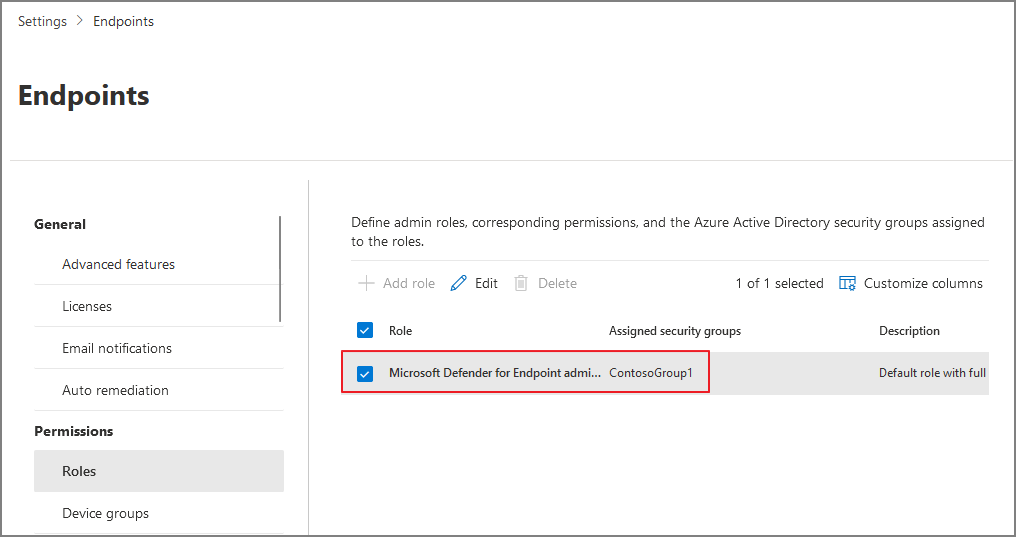
Task: Click Customize columns text button
Action: pos(923,283)
